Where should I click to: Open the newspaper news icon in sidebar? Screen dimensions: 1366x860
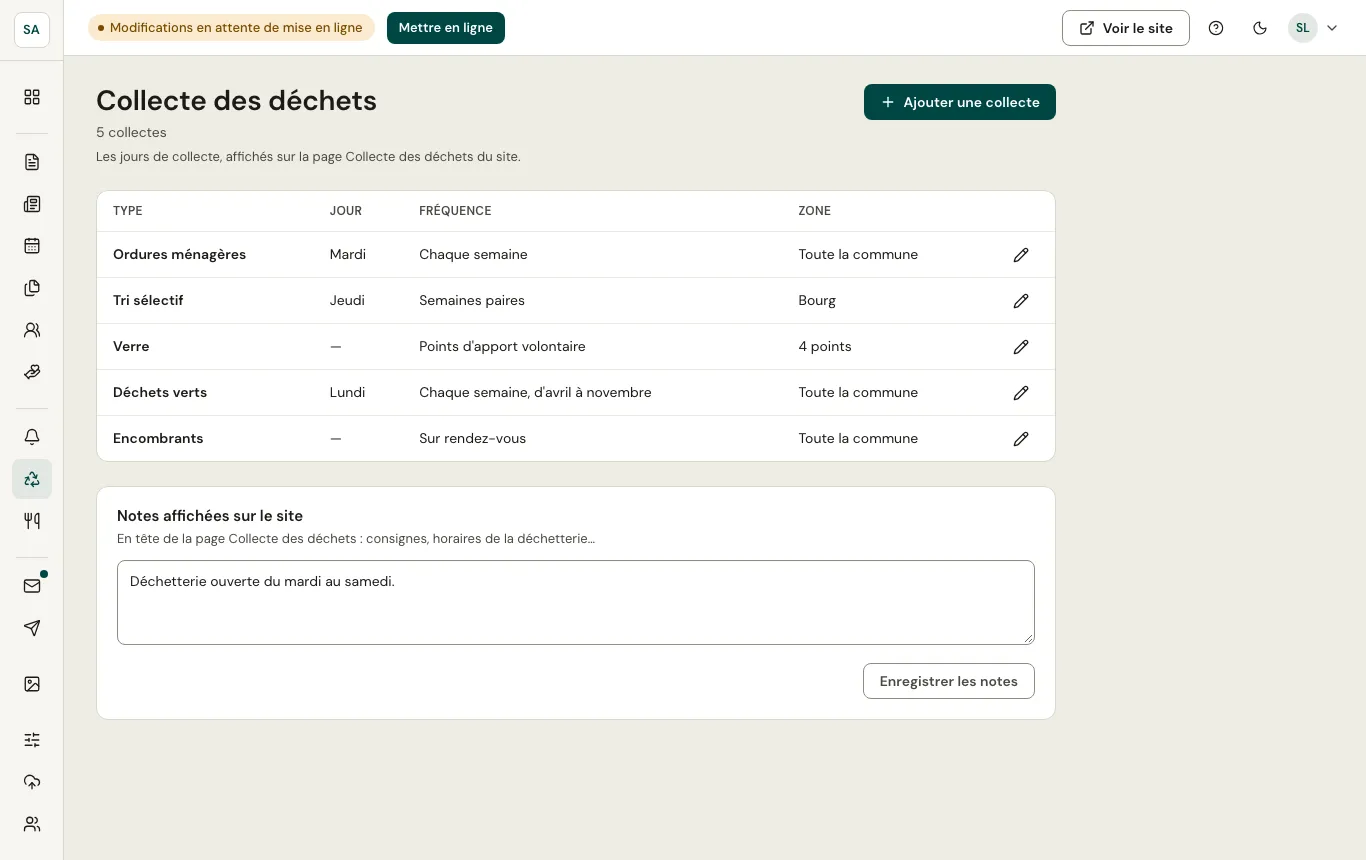pos(32,204)
